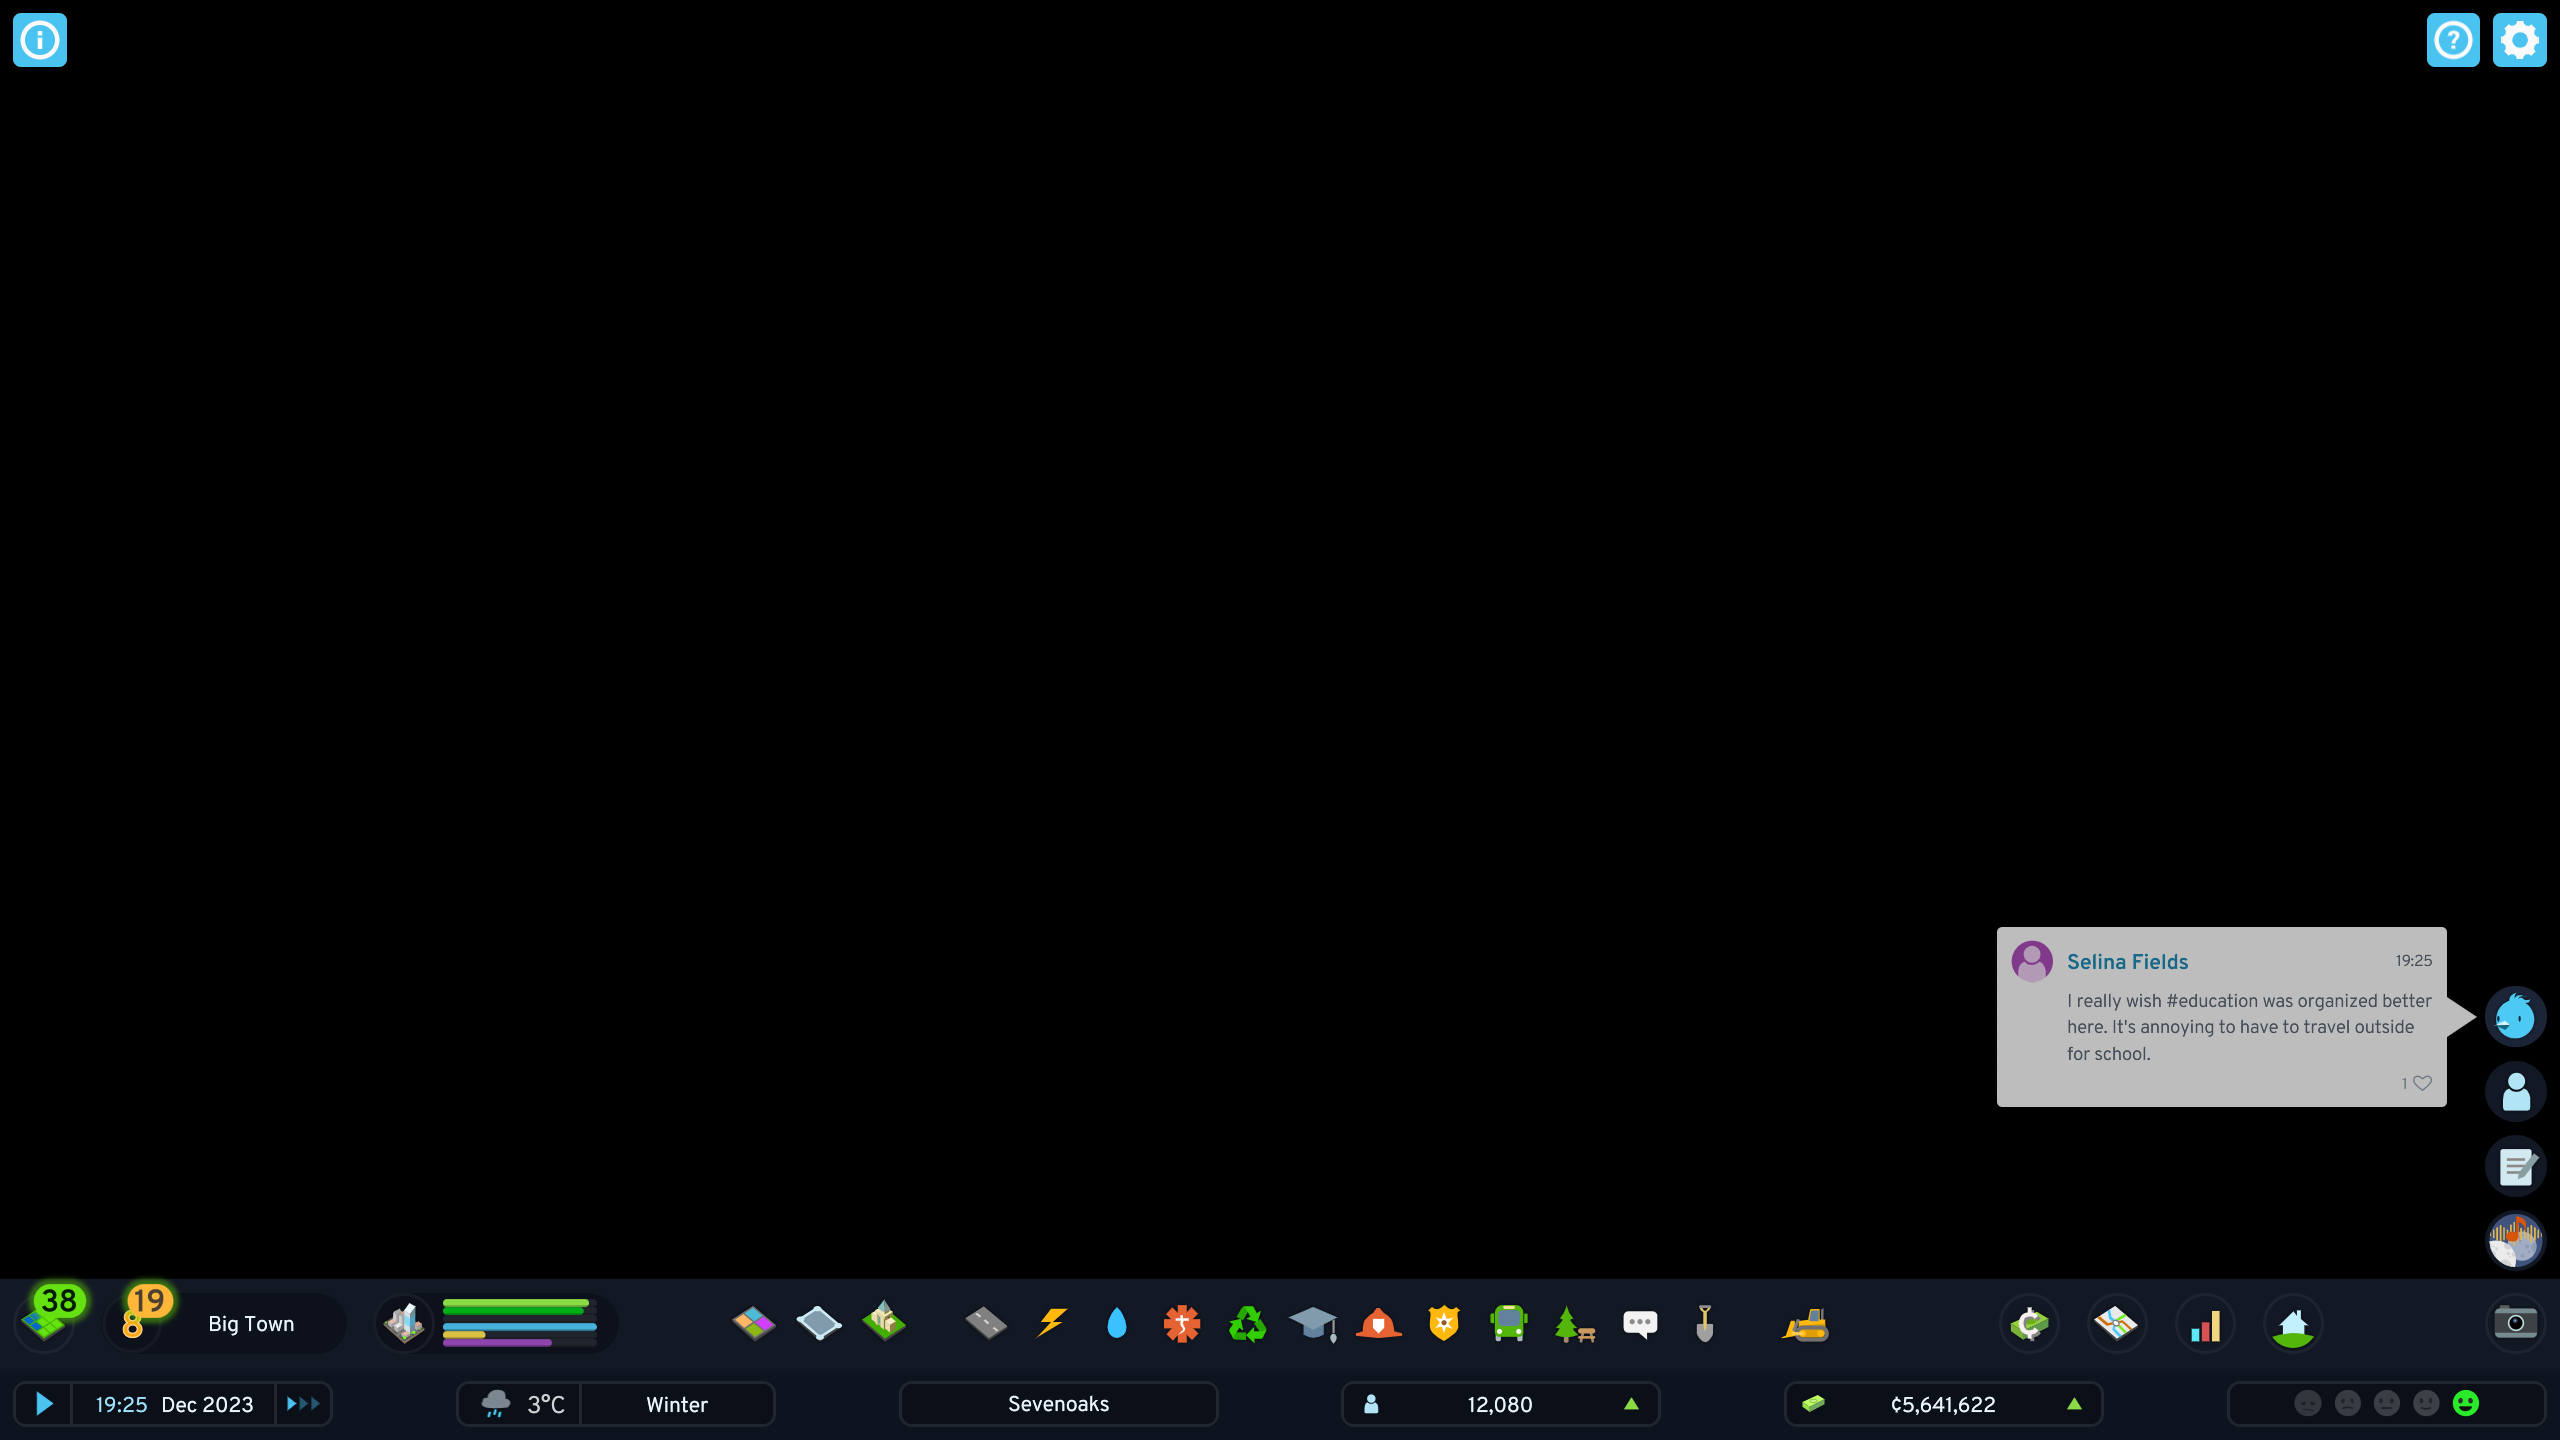Switch to the citizens sidebar tab
The height and width of the screenshot is (1440, 2560).
(2516, 1091)
